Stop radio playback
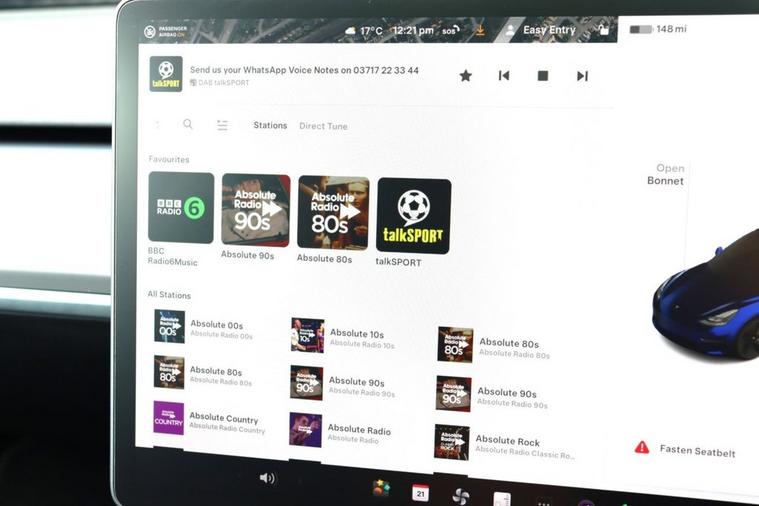Viewport: 759px width, 506px height. point(543,76)
